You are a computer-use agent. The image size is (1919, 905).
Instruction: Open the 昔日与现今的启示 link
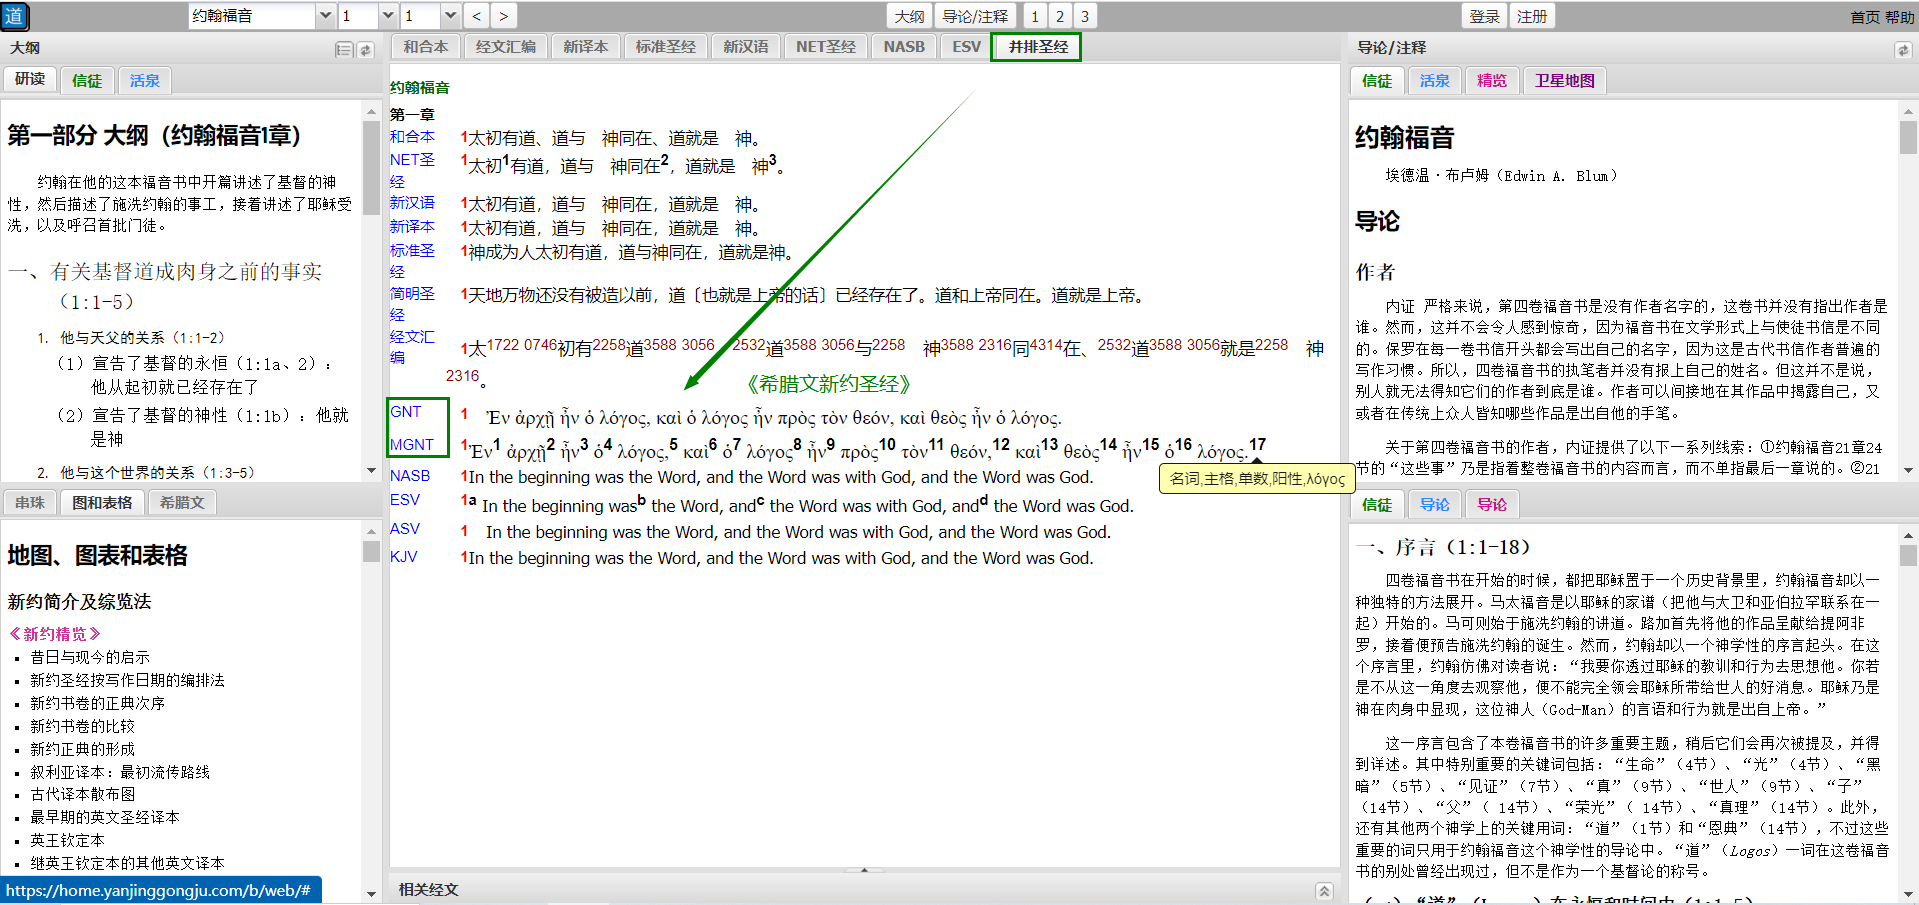click(90, 657)
